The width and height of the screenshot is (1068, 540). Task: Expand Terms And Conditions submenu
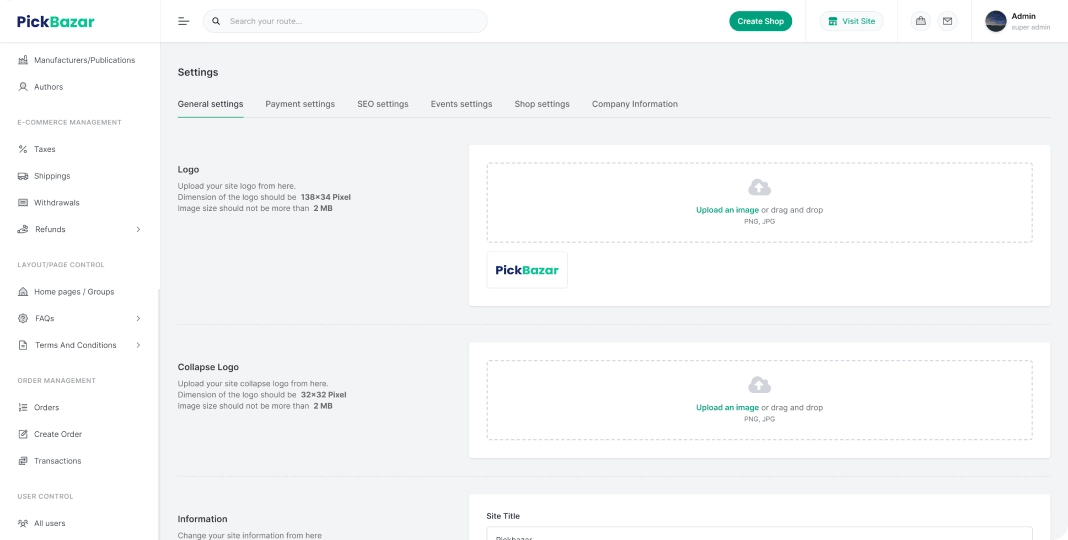[138, 345]
